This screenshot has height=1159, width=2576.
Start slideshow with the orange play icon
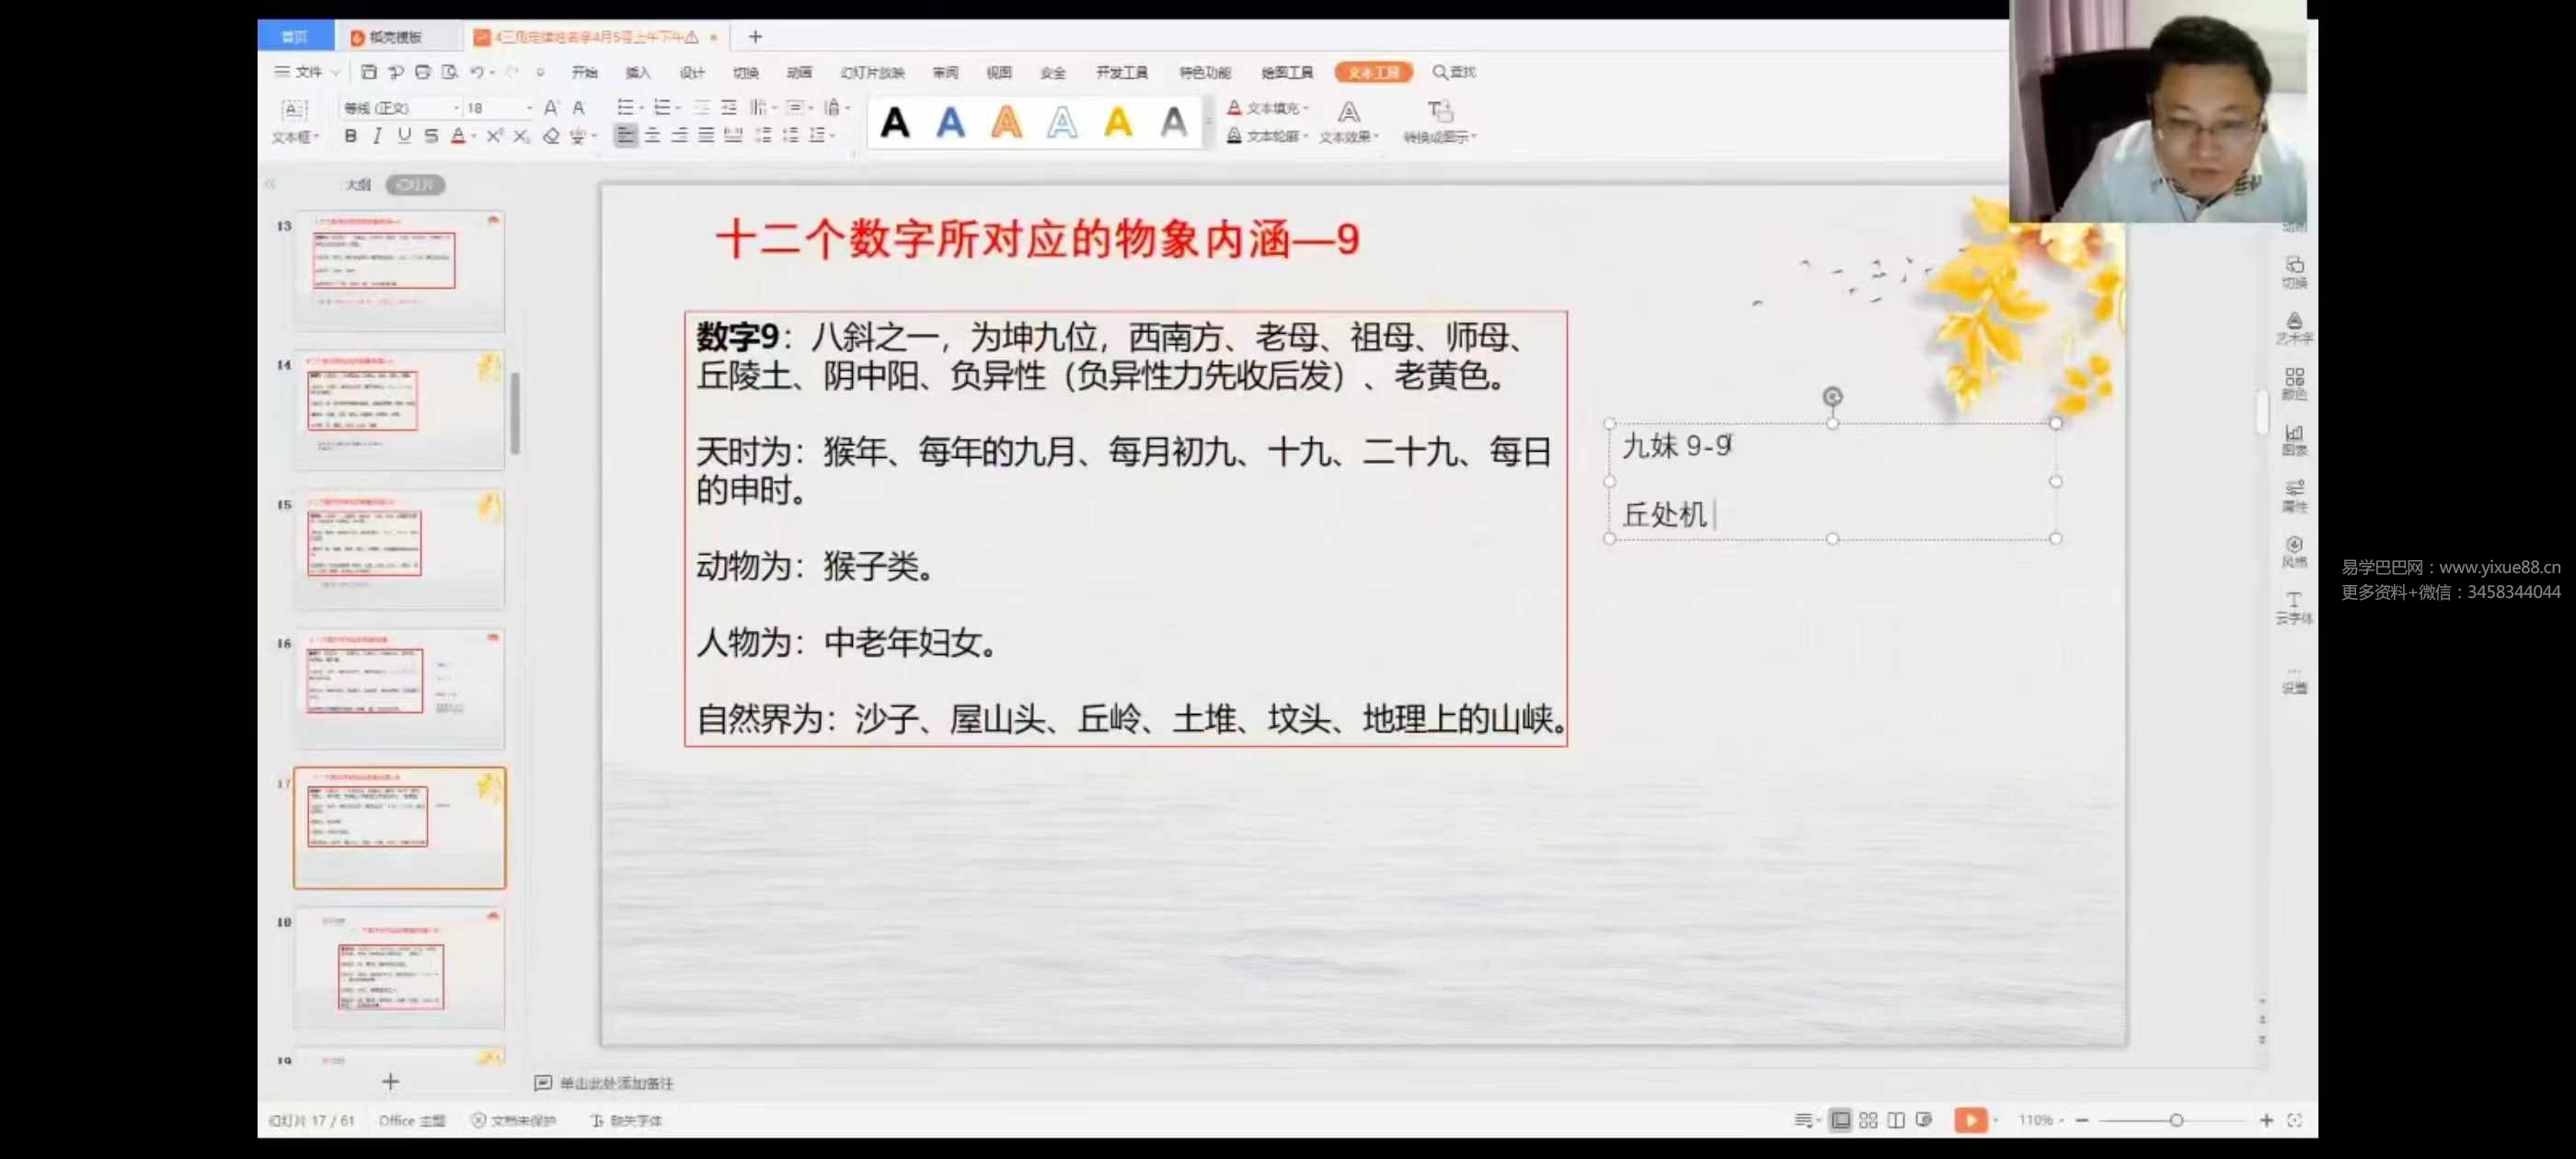point(1971,1120)
